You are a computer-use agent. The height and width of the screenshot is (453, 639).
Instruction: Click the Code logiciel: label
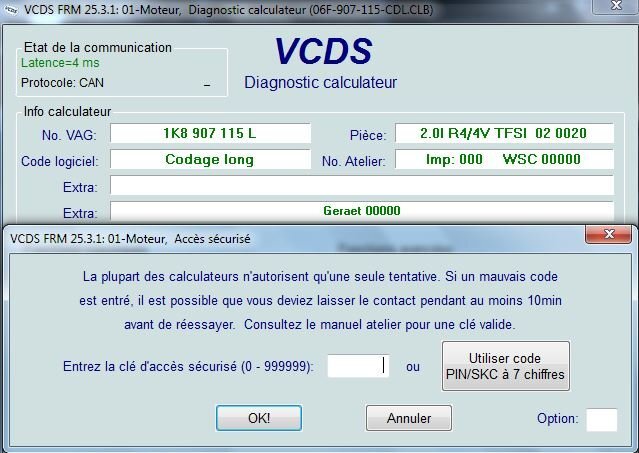click(60, 161)
